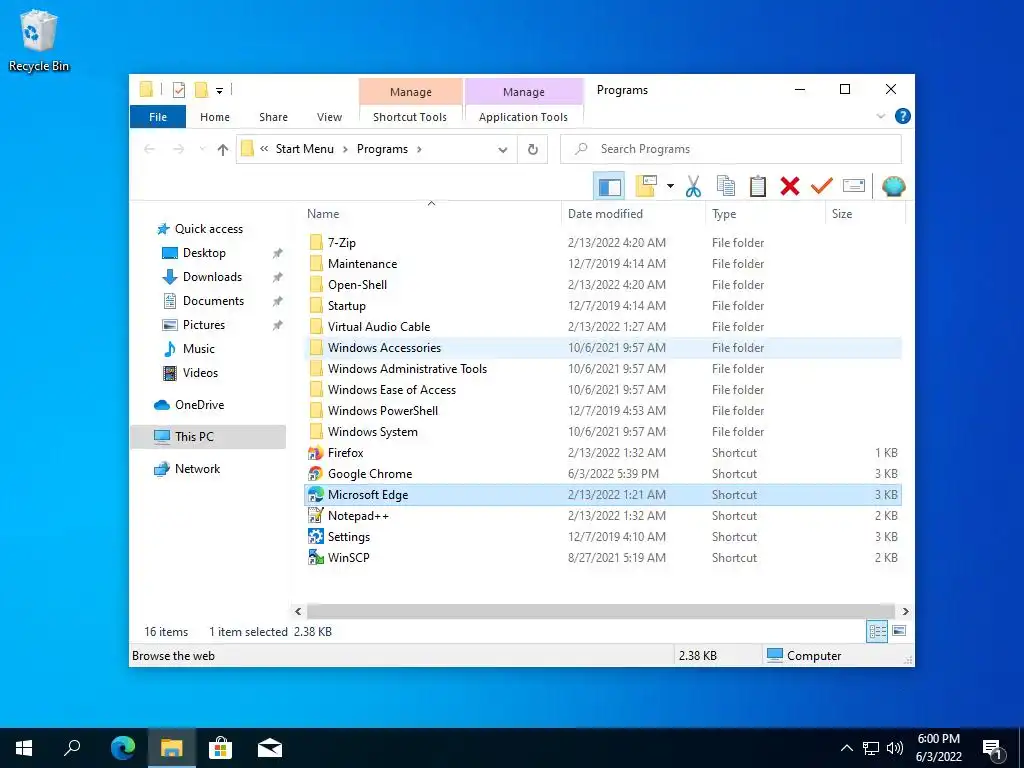This screenshot has height=768, width=1024.
Task: Click the Cut scissors icon
Action: tap(694, 186)
